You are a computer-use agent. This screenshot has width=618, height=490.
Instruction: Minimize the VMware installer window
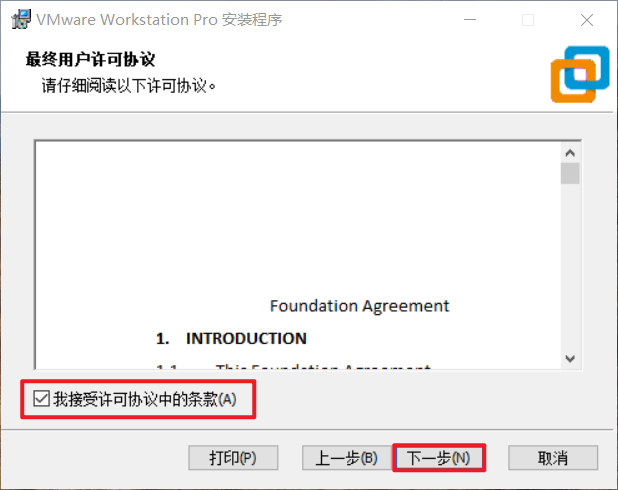[x=470, y=20]
